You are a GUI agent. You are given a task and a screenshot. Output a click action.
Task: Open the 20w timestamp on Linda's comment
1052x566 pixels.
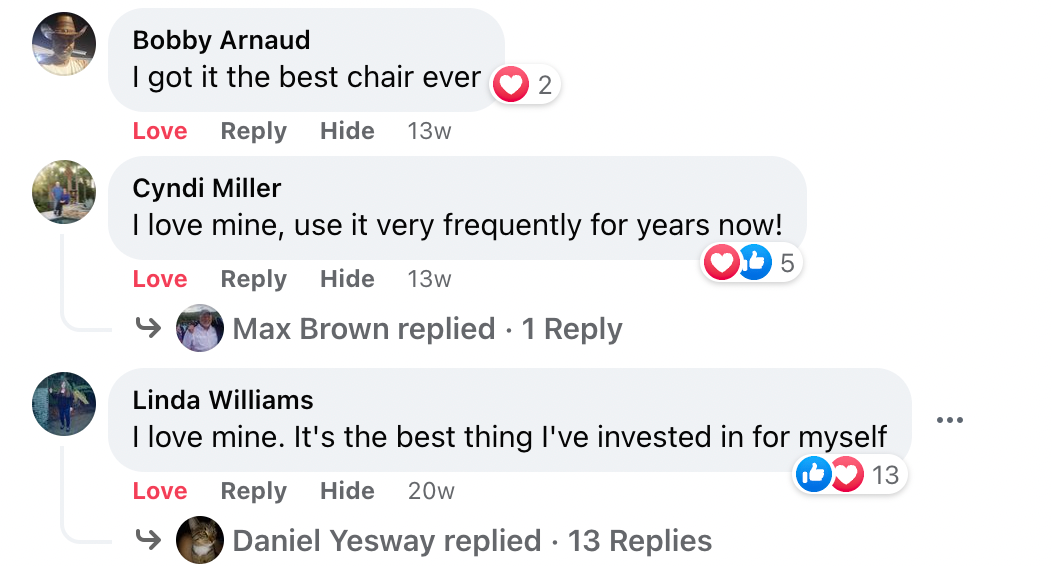click(431, 491)
